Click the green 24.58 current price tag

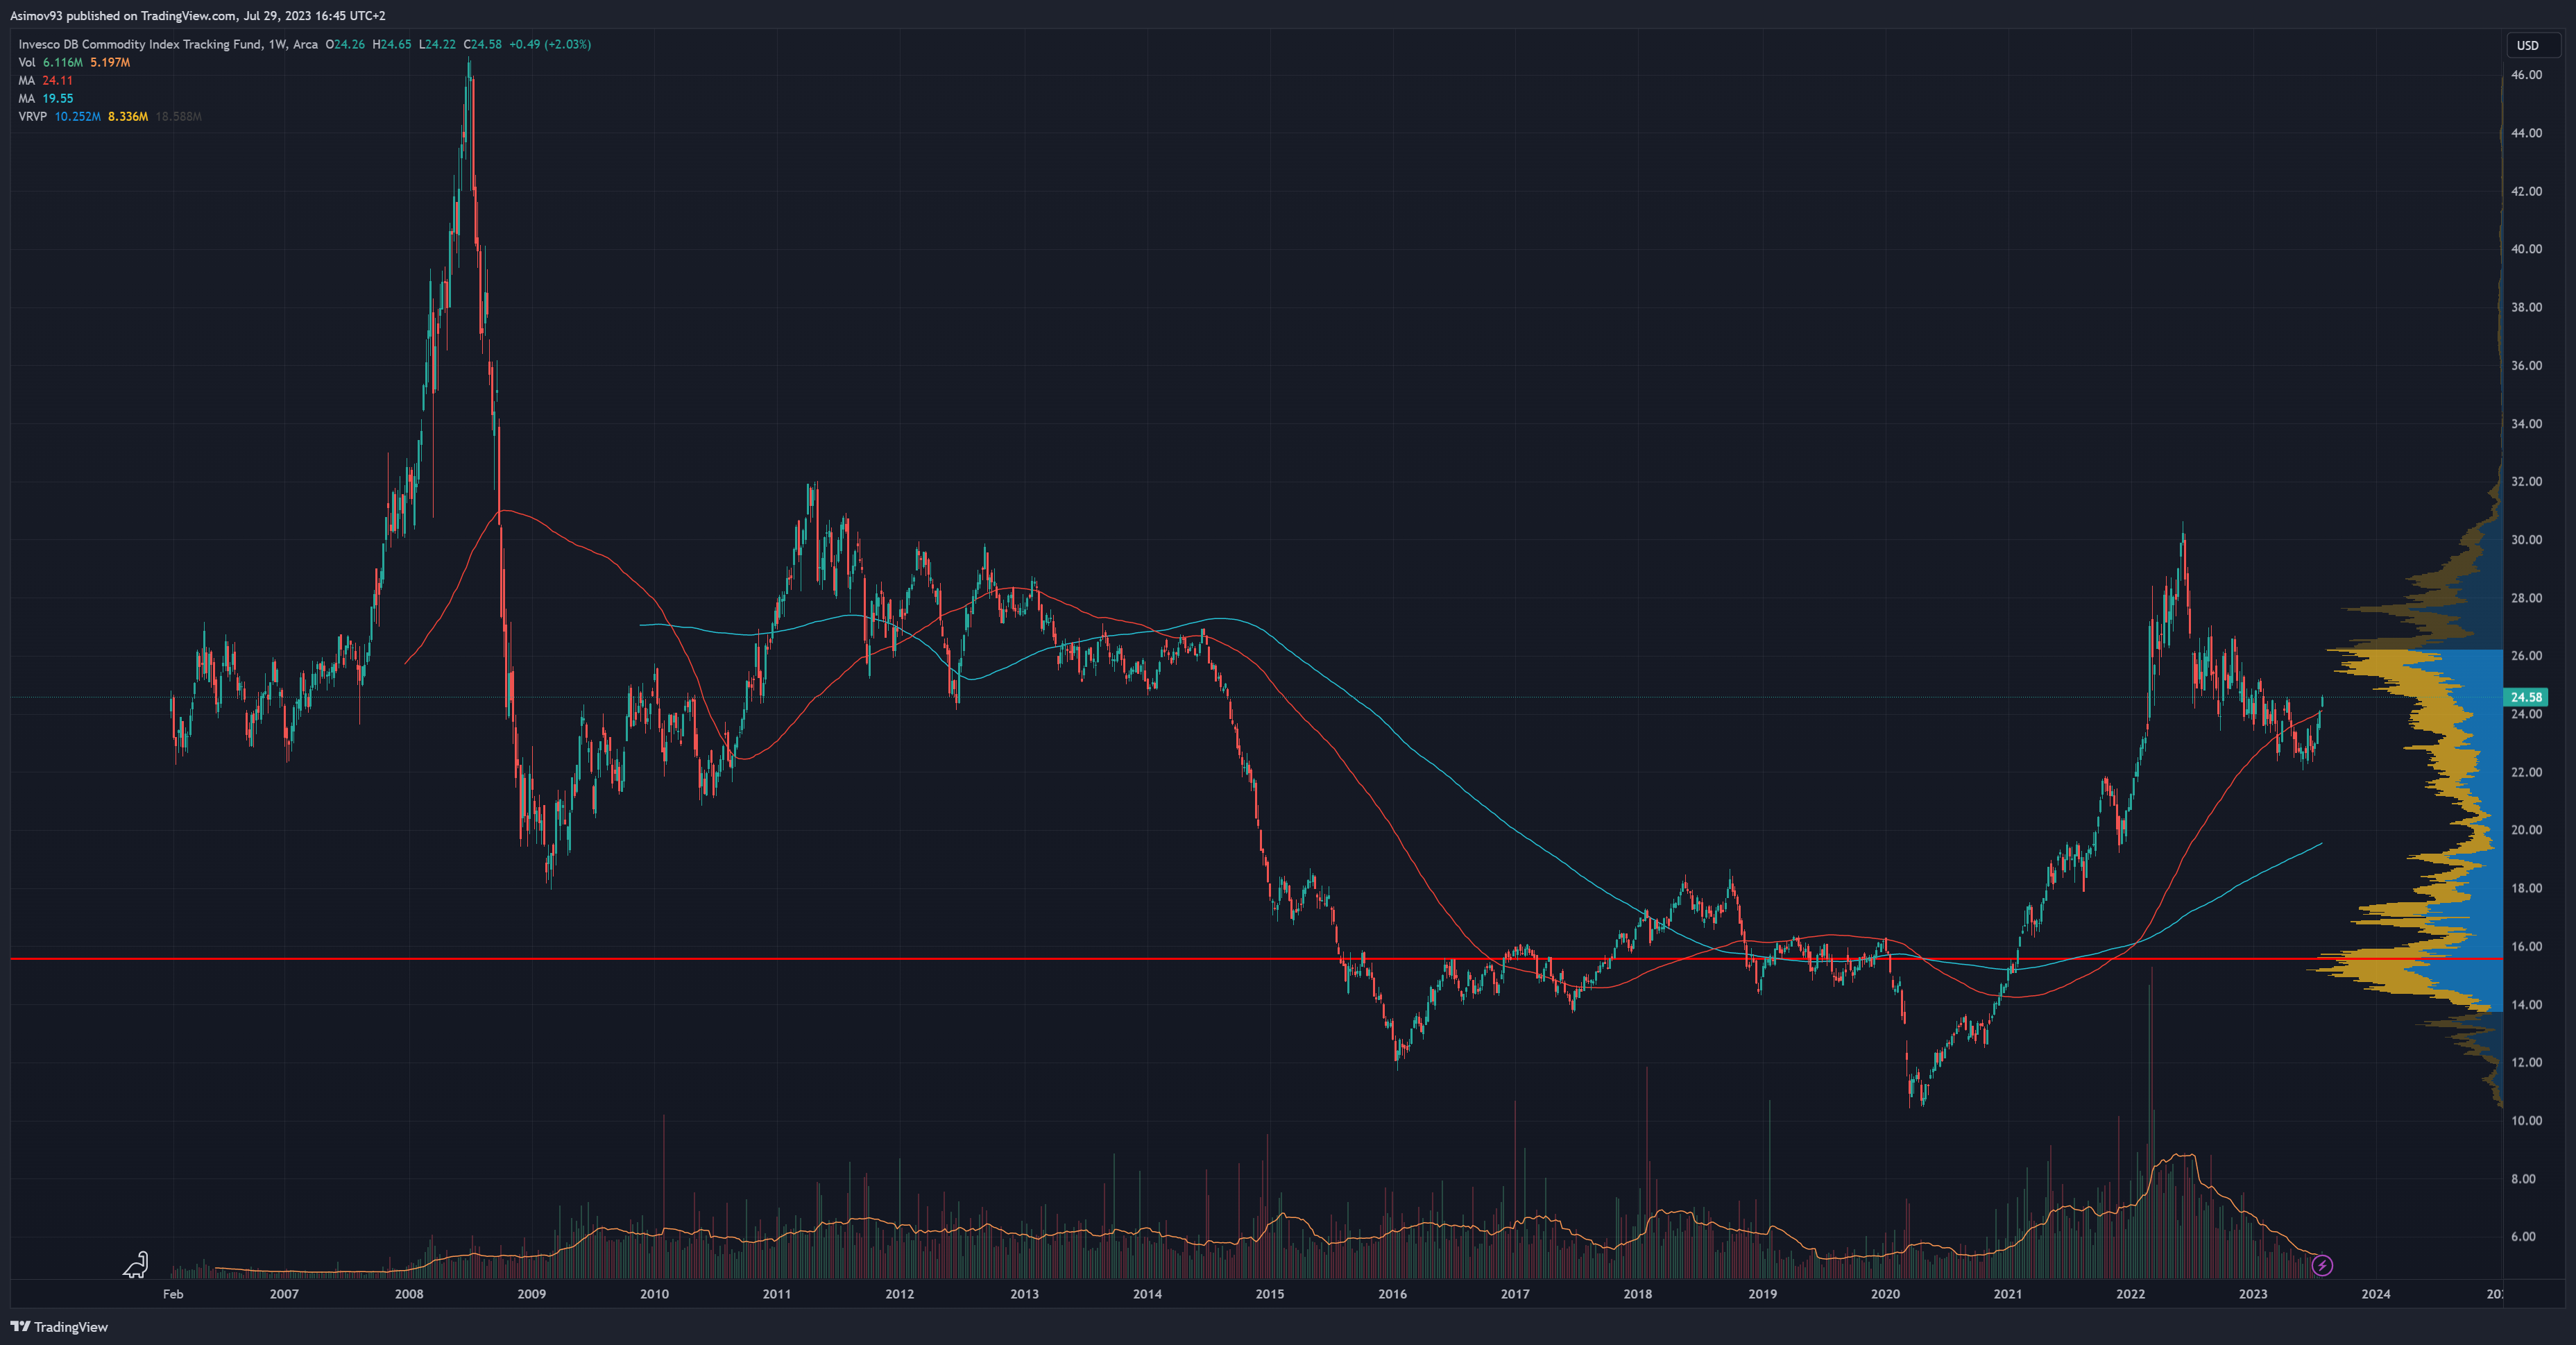2526,697
